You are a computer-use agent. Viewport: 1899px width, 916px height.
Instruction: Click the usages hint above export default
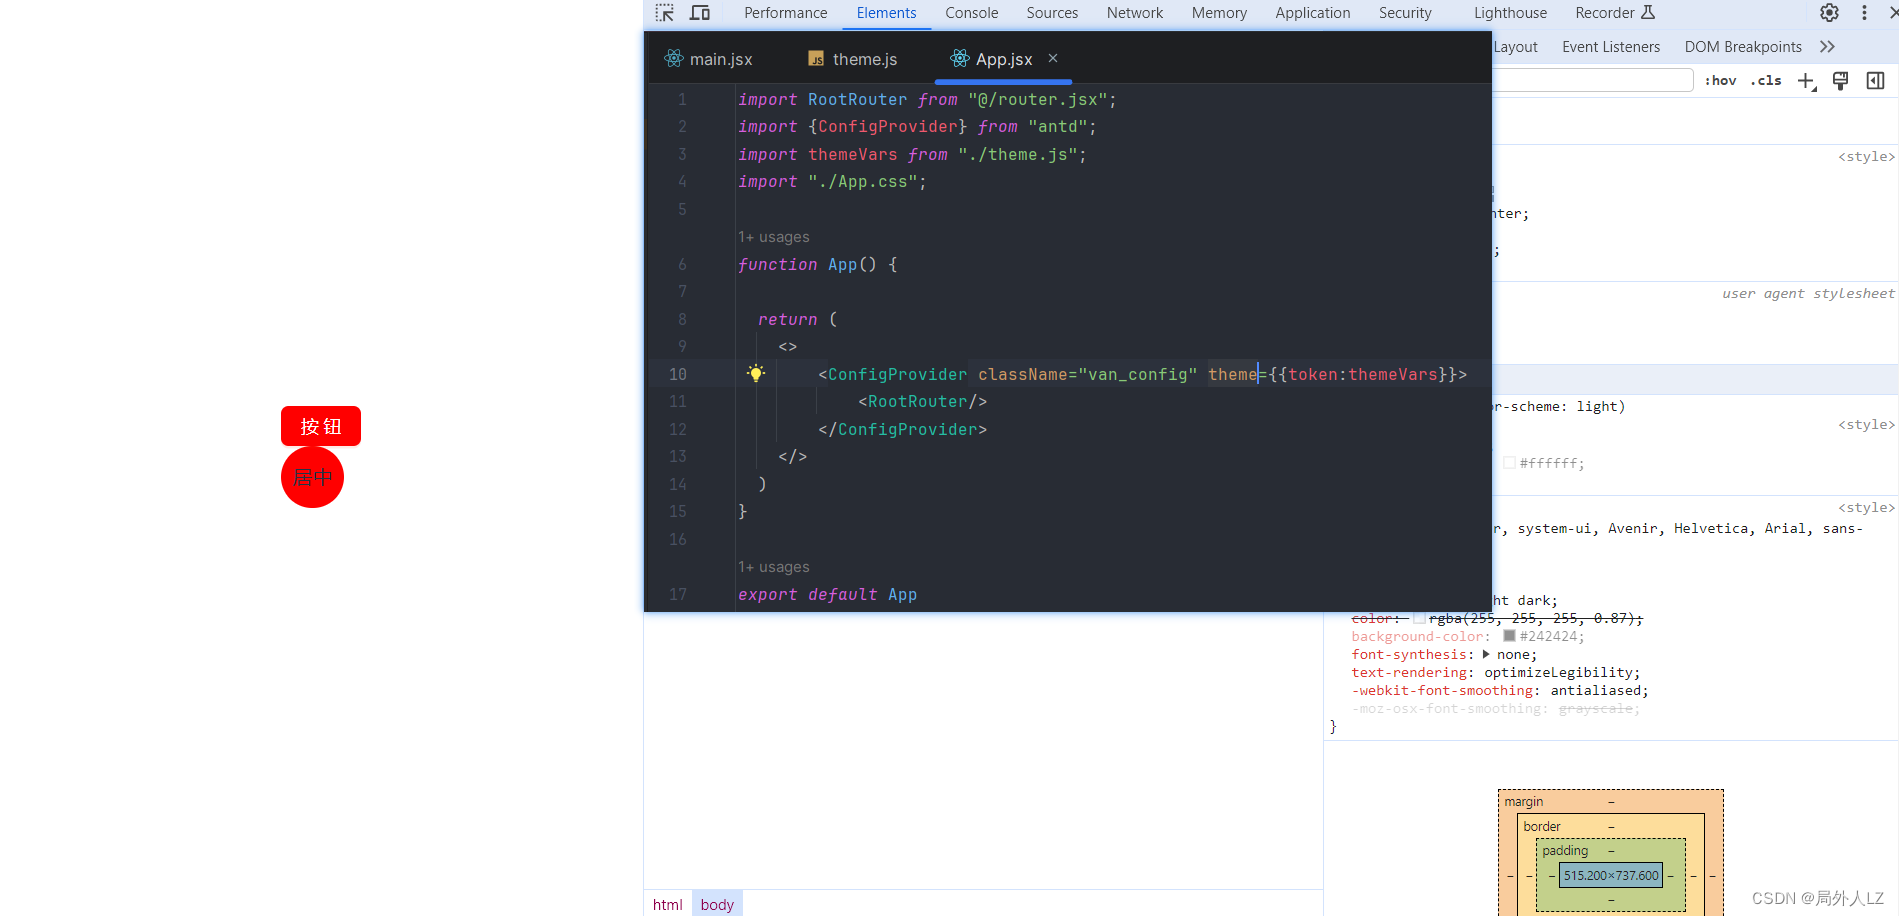[x=774, y=567]
